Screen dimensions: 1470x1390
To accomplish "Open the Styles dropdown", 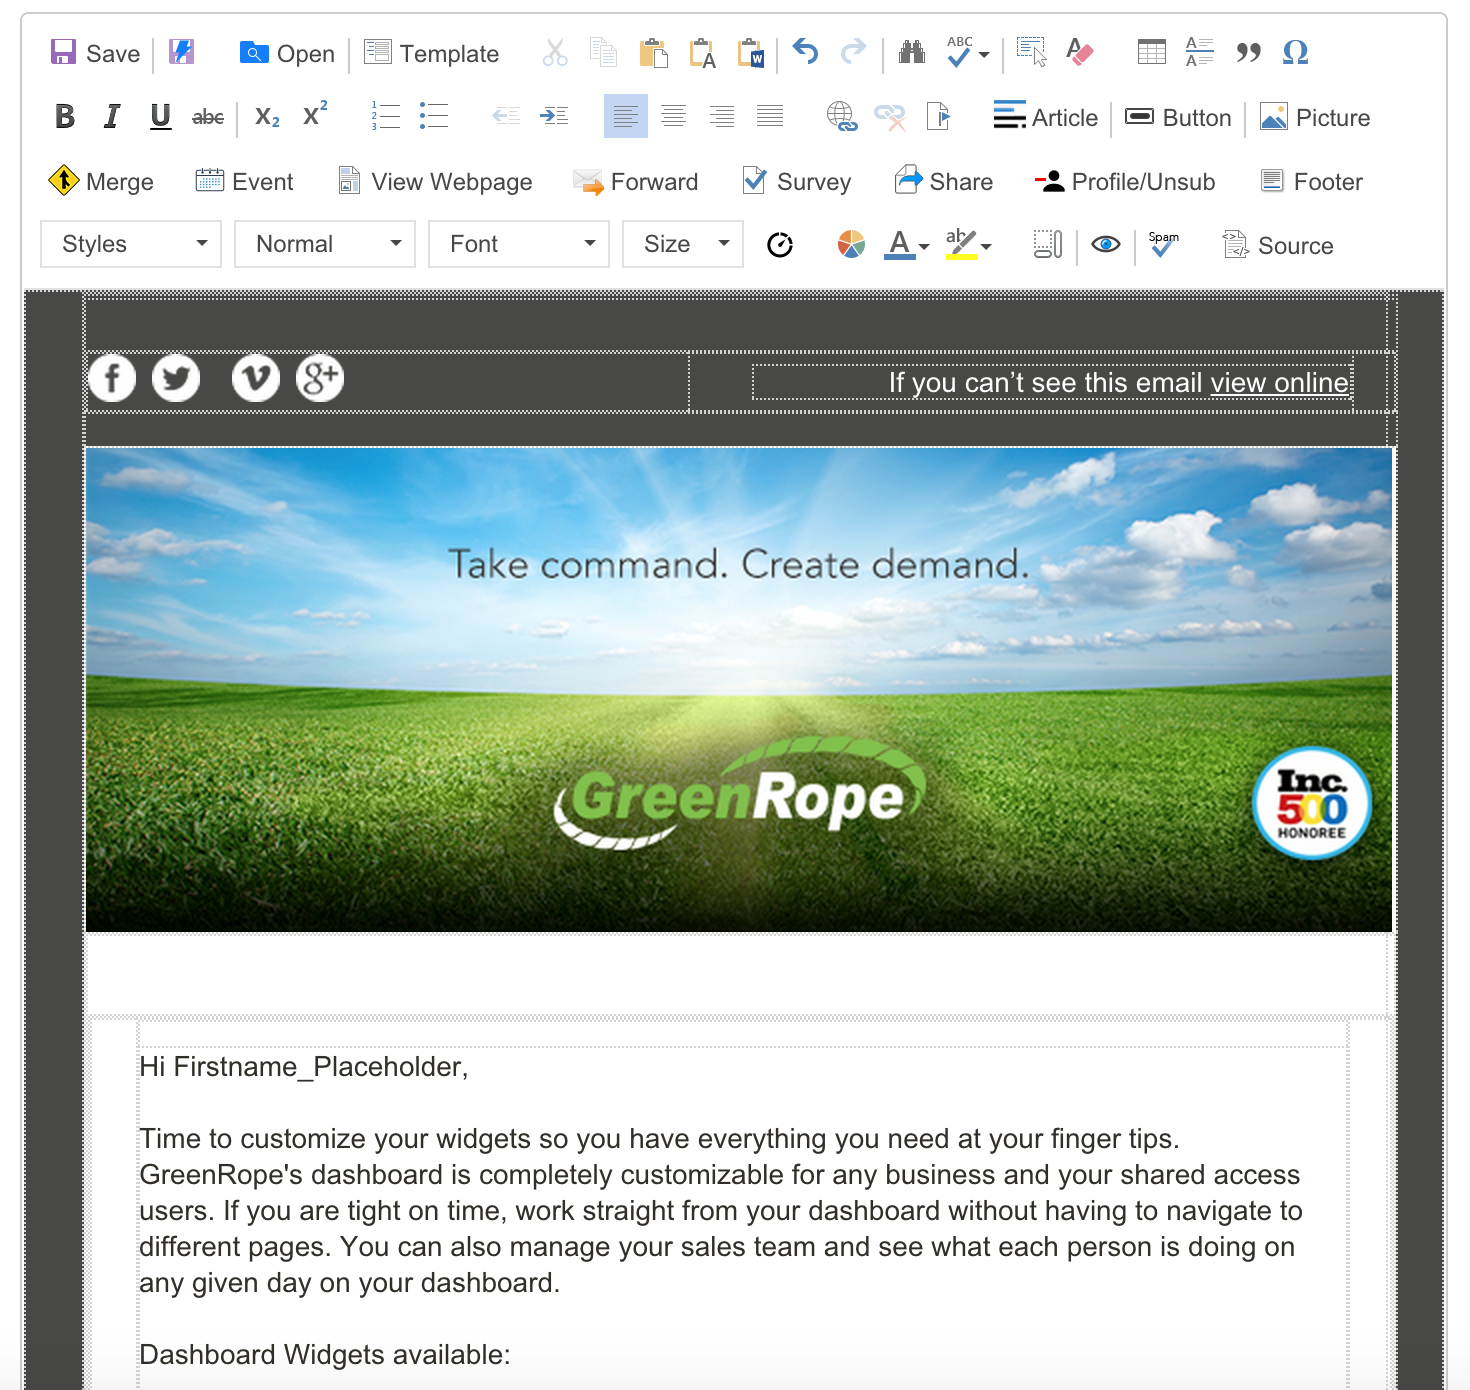I will point(131,244).
